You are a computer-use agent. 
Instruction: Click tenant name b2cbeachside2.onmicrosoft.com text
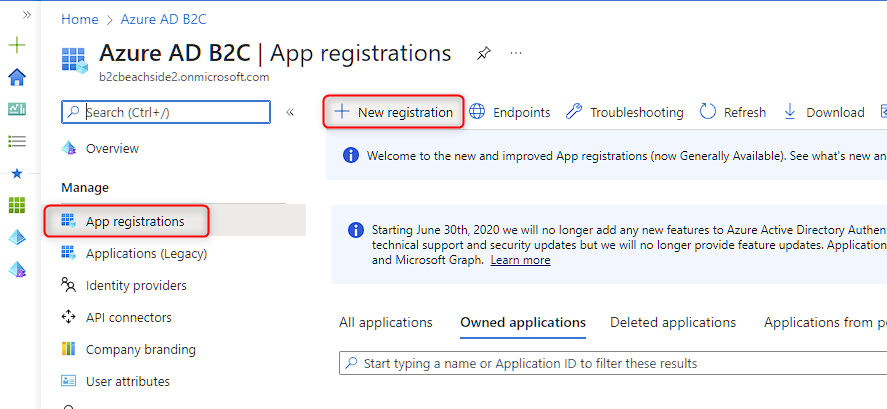[184, 77]
